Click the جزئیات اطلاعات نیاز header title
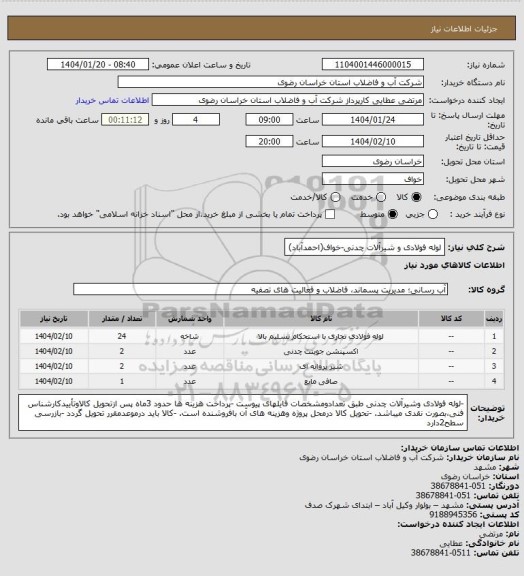 464,29
